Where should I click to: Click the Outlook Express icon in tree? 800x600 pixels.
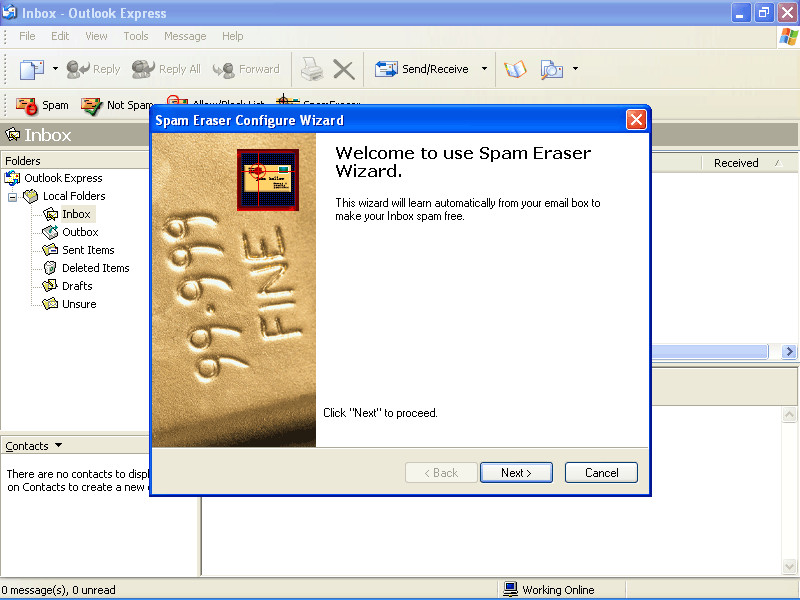pos(12,178)
